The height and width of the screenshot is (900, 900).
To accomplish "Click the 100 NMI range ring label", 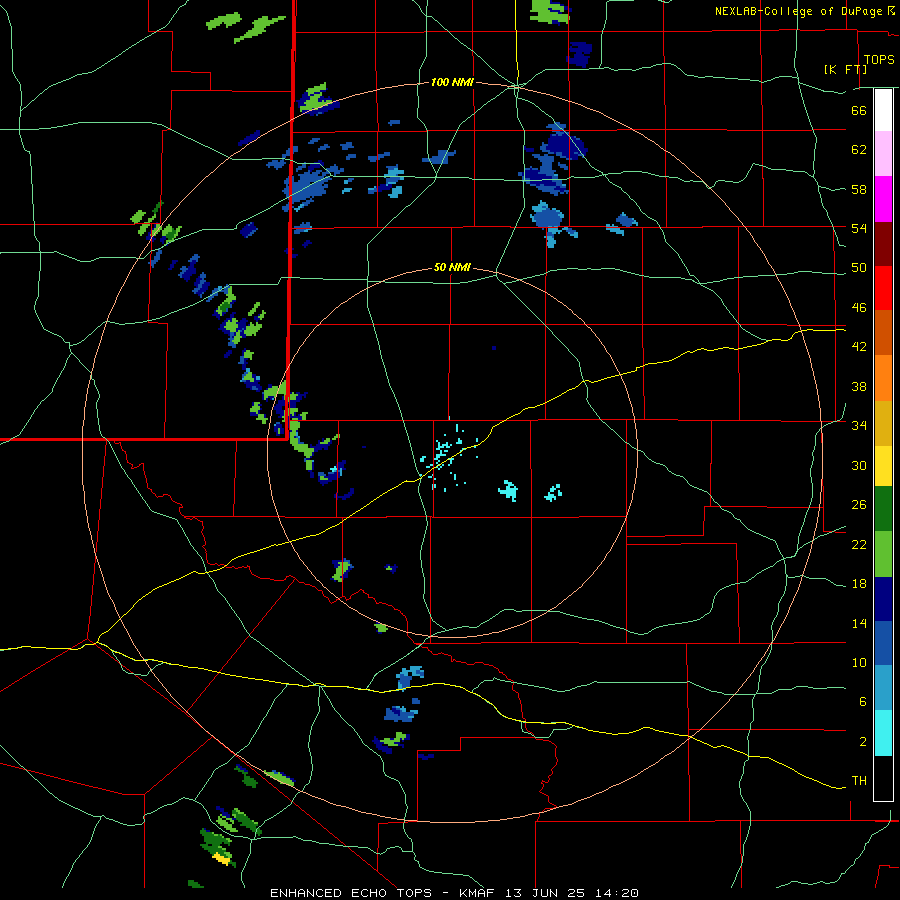I will pos(452,83).
